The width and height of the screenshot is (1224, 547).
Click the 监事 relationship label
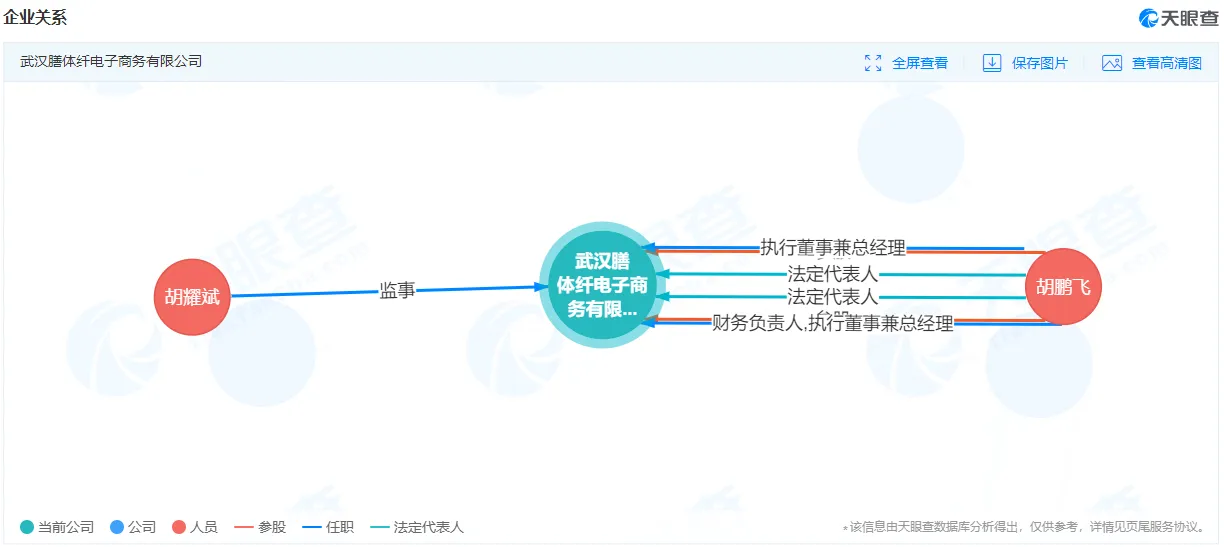[397, 291]
